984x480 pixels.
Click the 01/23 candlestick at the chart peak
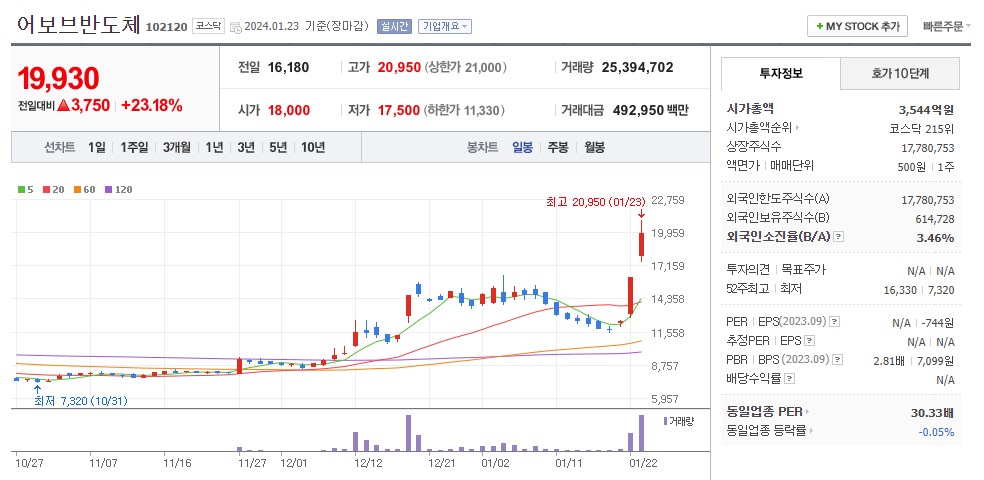[641, 243]
